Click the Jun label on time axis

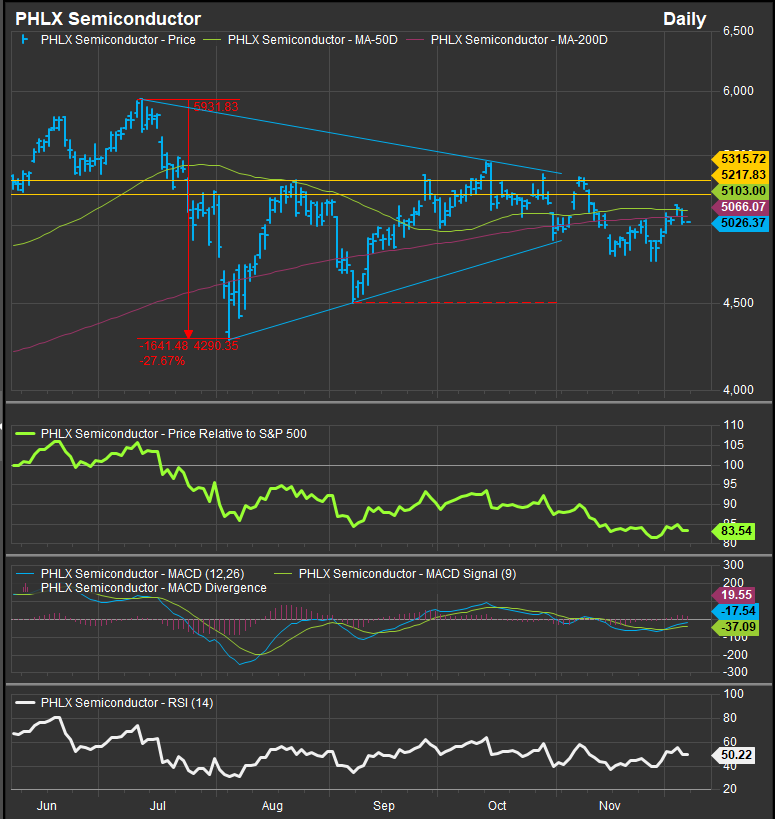point(46,805)
